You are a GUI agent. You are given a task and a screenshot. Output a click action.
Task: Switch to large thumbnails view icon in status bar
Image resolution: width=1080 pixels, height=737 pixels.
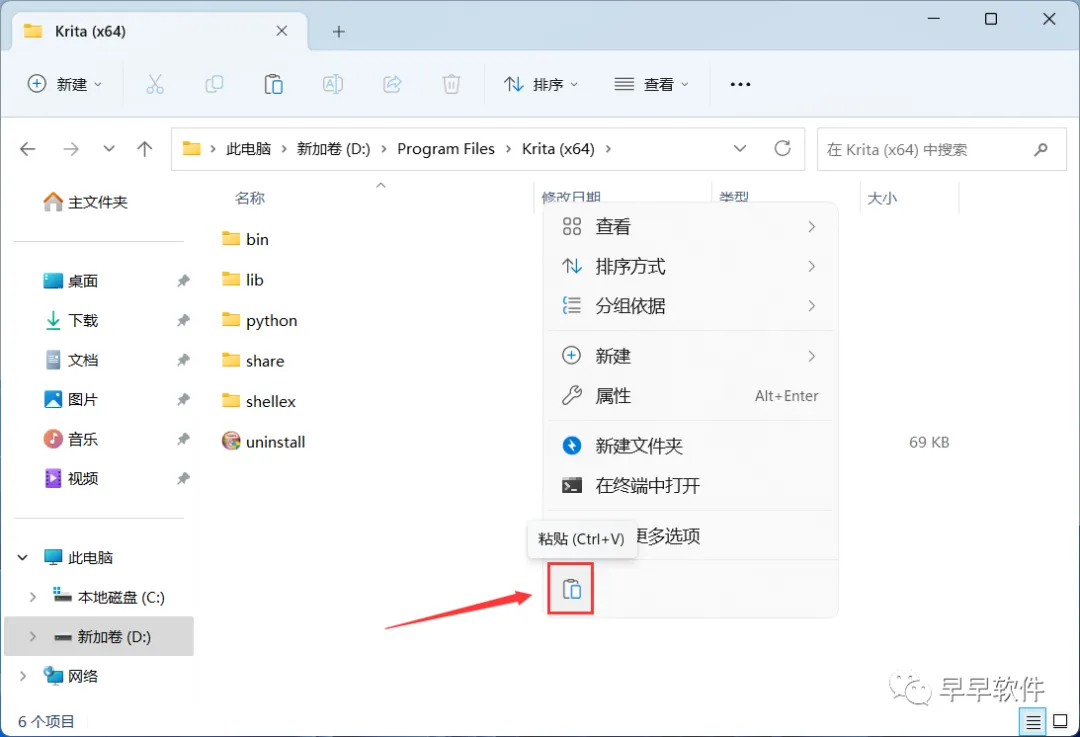[x=1061, y=722]
